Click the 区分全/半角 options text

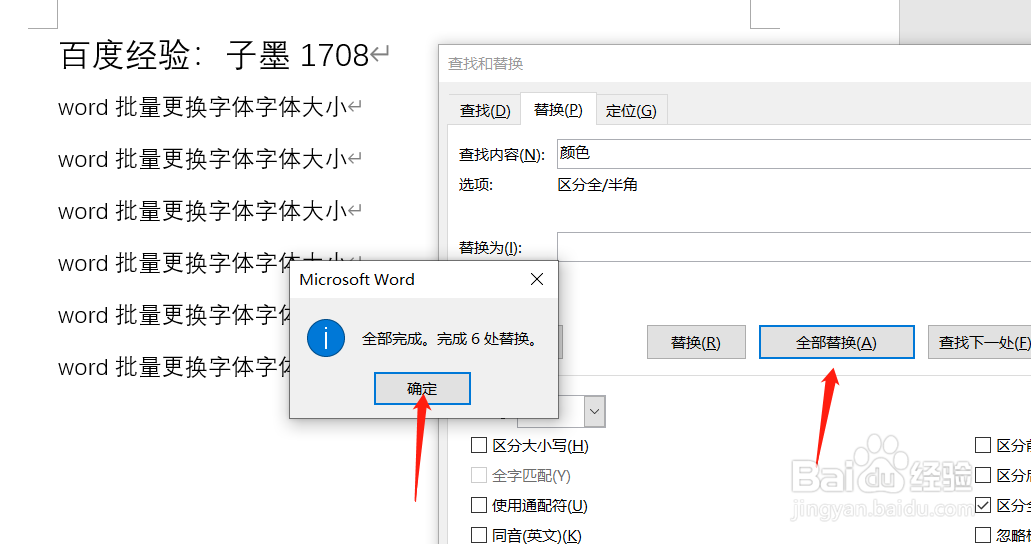point(598,185)
